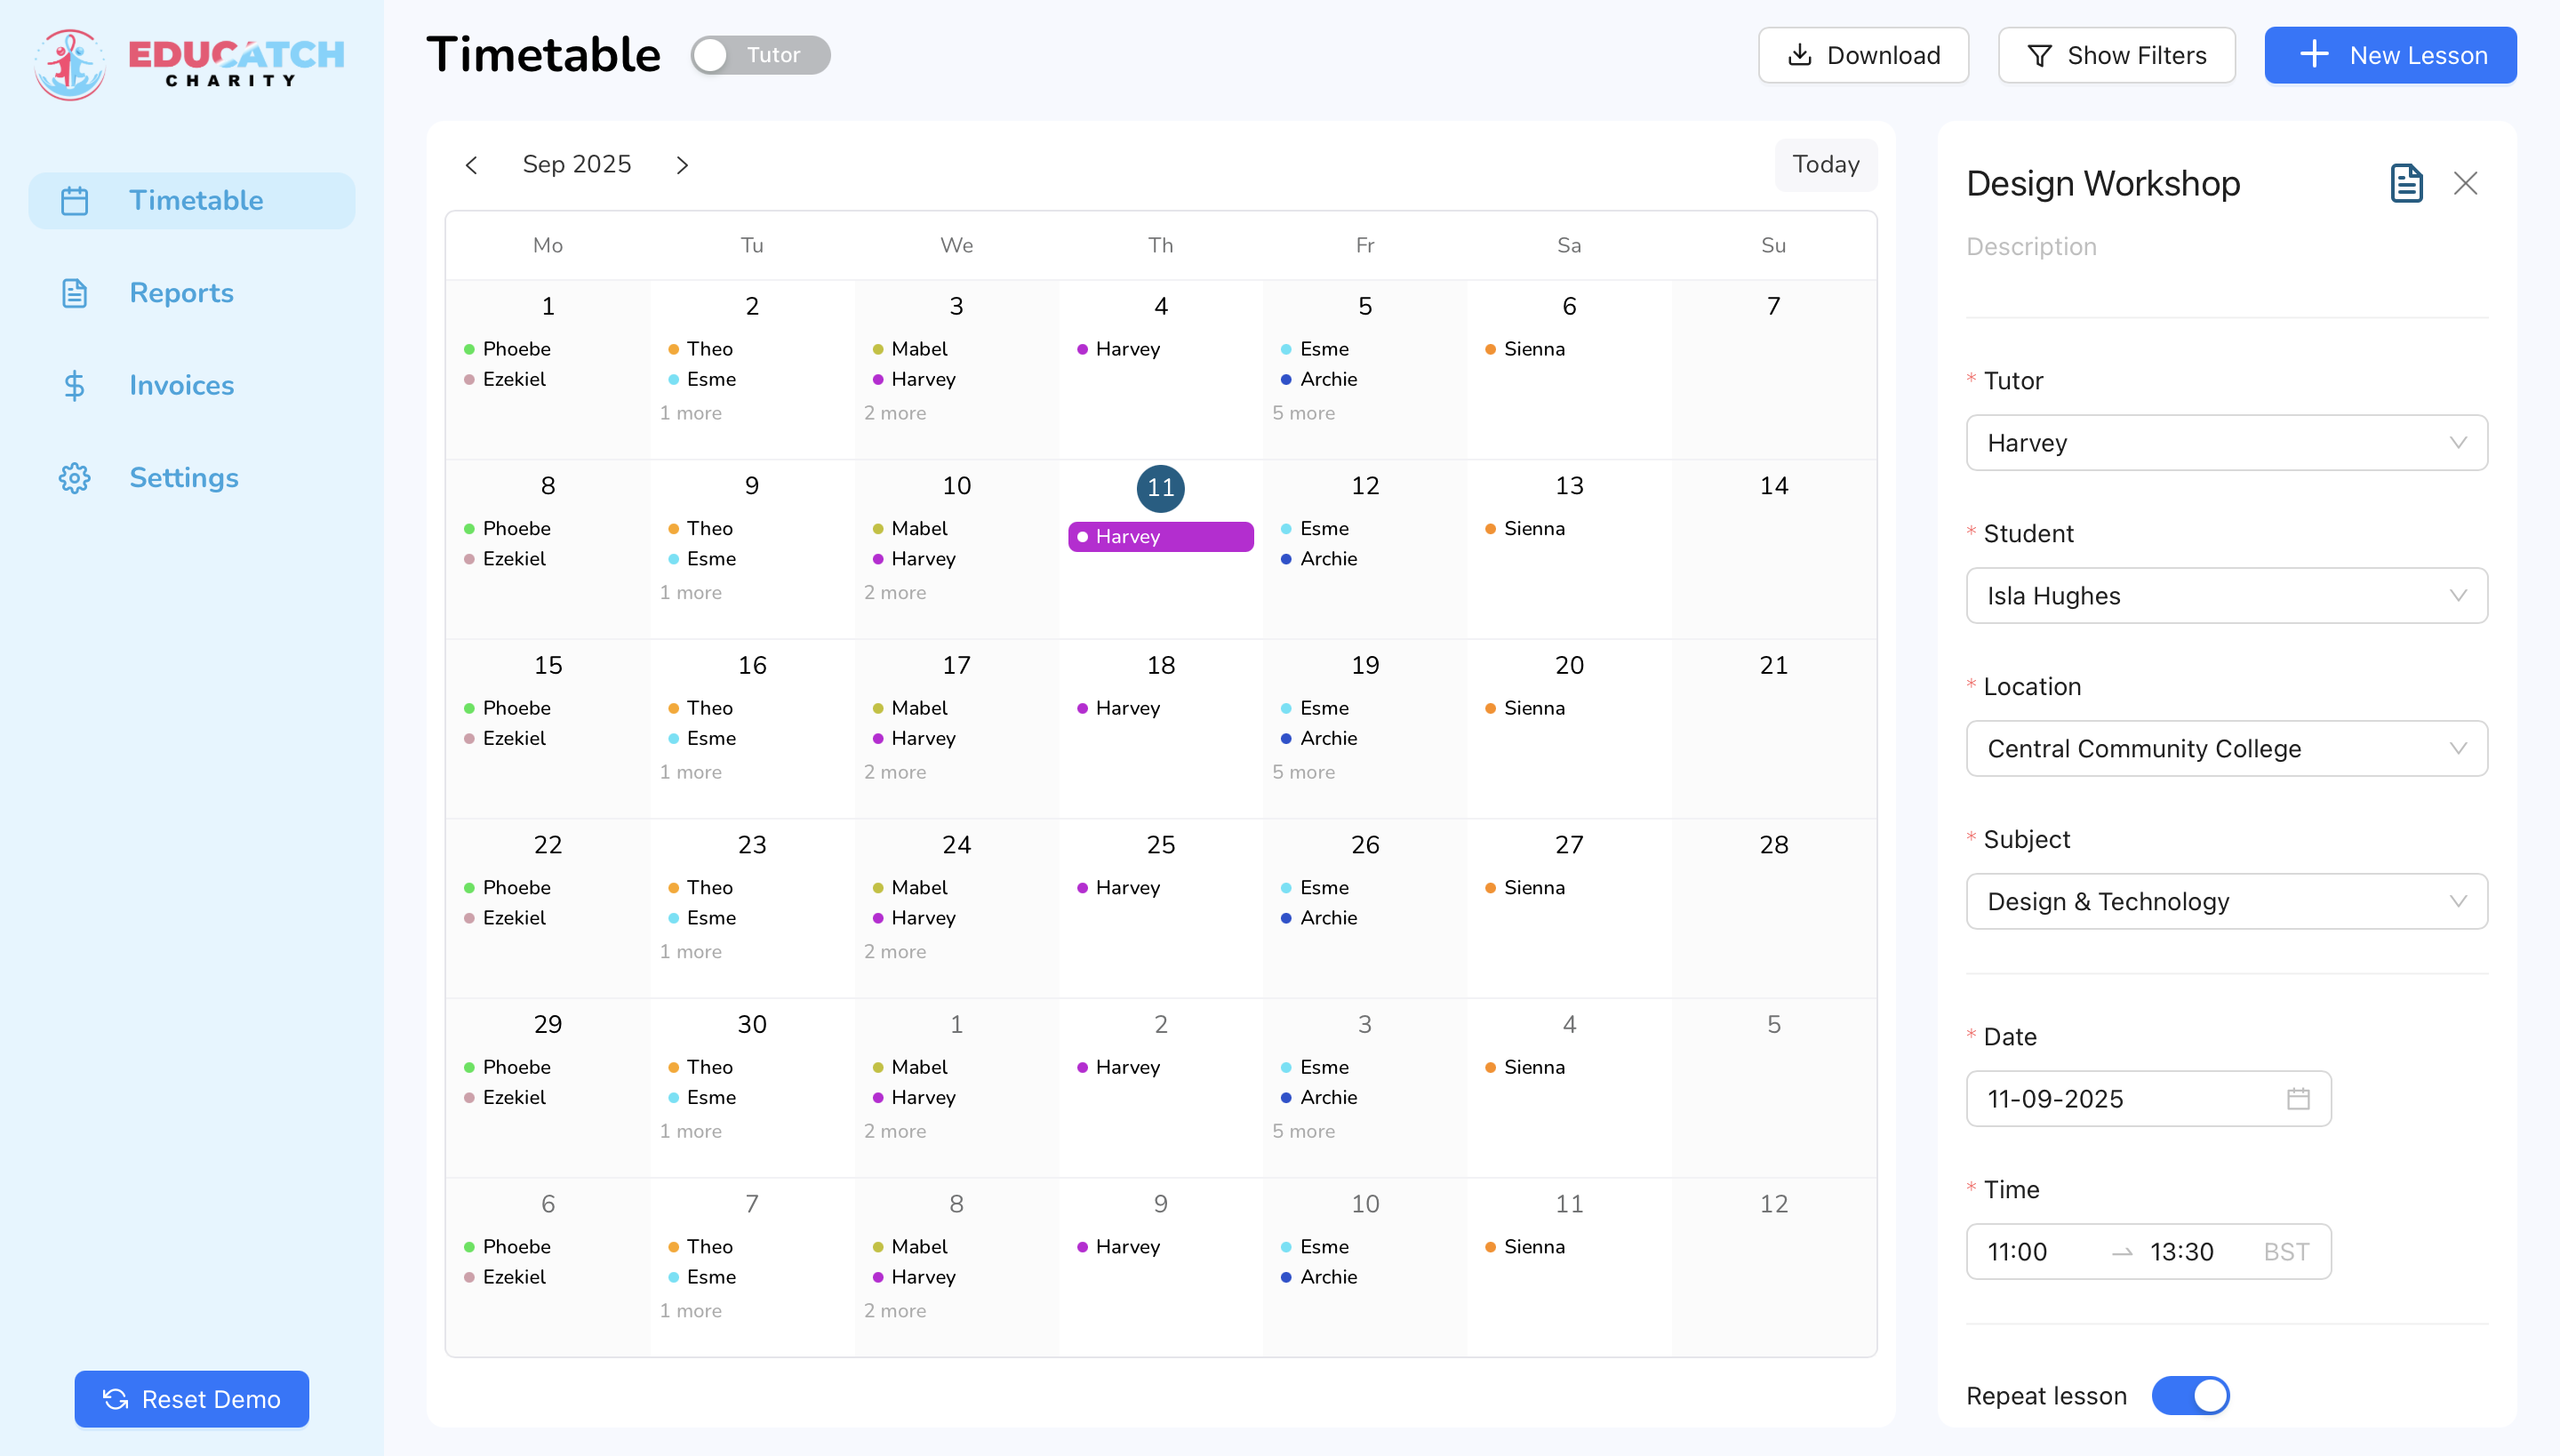The image size is (2560, 1456).
Task: Click the Invoices dollar icon
Action: pos(75,385)
